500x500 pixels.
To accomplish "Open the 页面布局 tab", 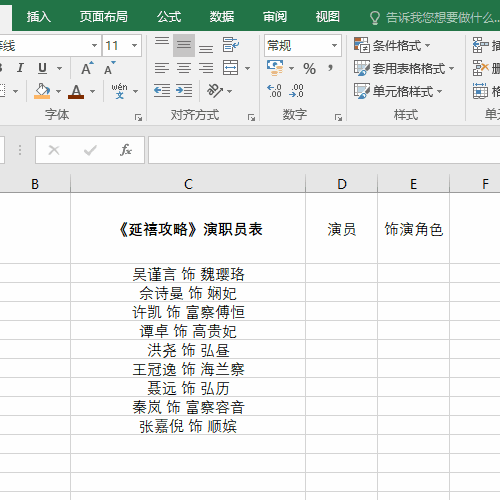I will pos(104,16).
